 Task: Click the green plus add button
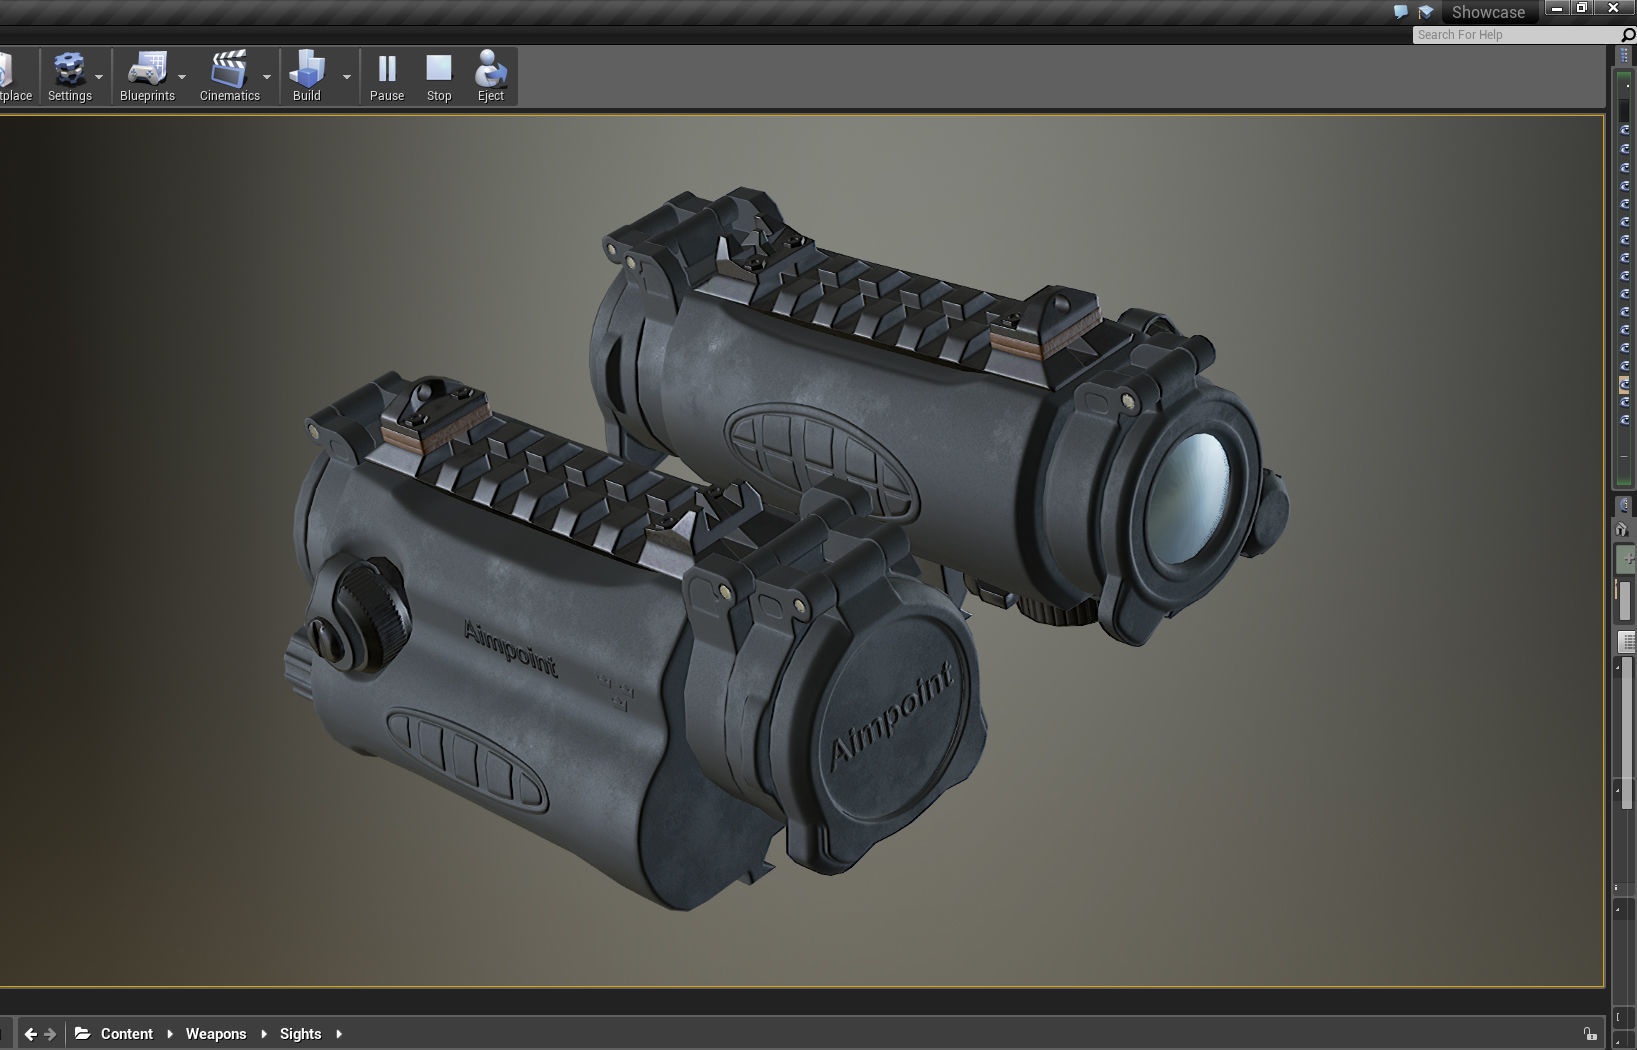click(x=1627, y=559)
